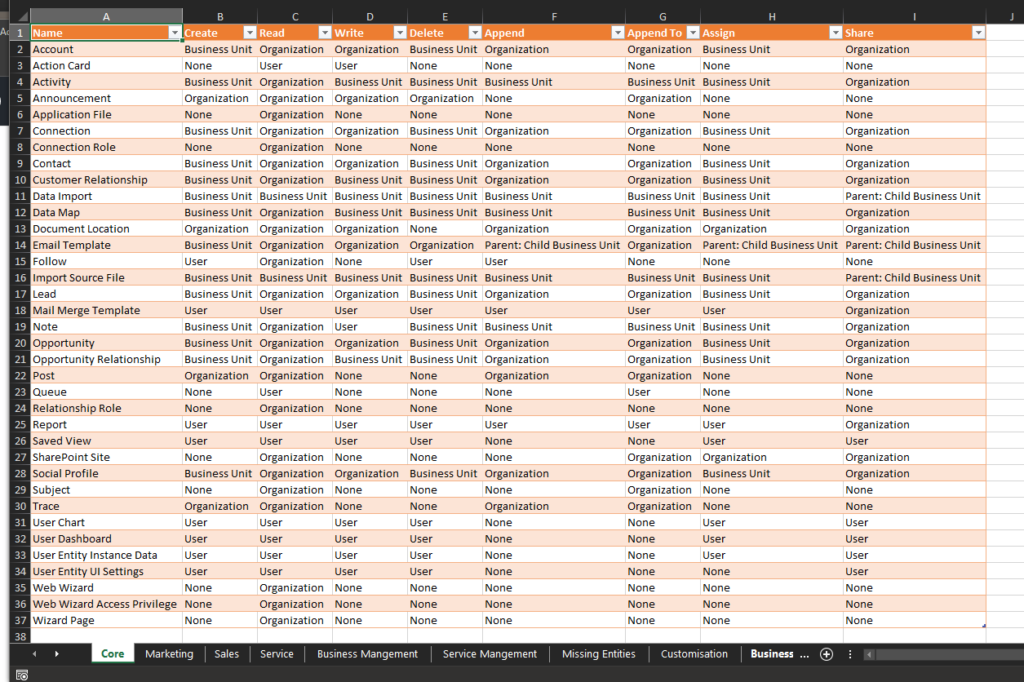Click the SharePoint Site cell
1024x682 pixels.
(106, 457)
